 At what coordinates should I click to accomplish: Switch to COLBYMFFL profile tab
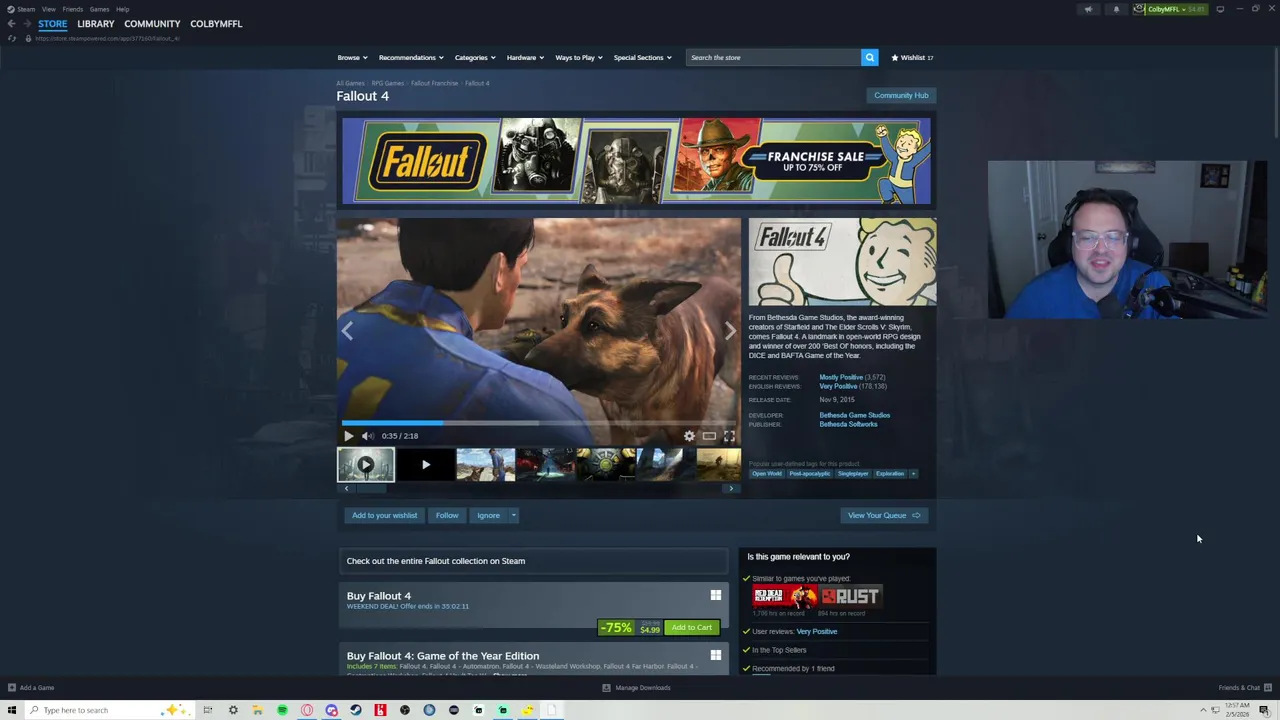click(216, 23)
